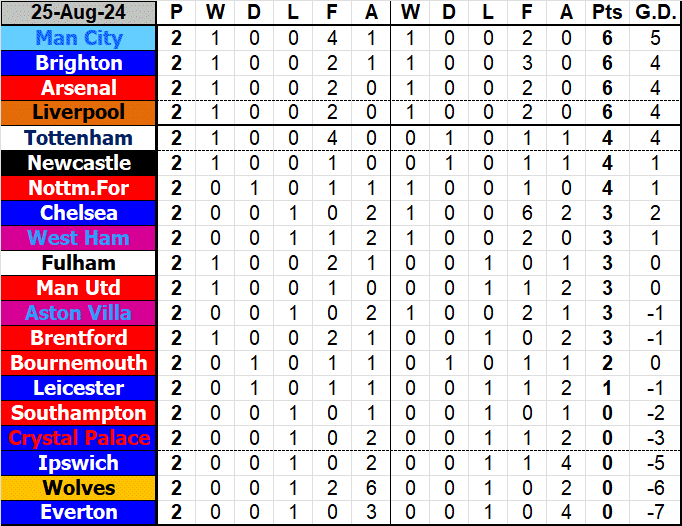
Task: Select the Fulham row label
Action: [x=79, y=263]
